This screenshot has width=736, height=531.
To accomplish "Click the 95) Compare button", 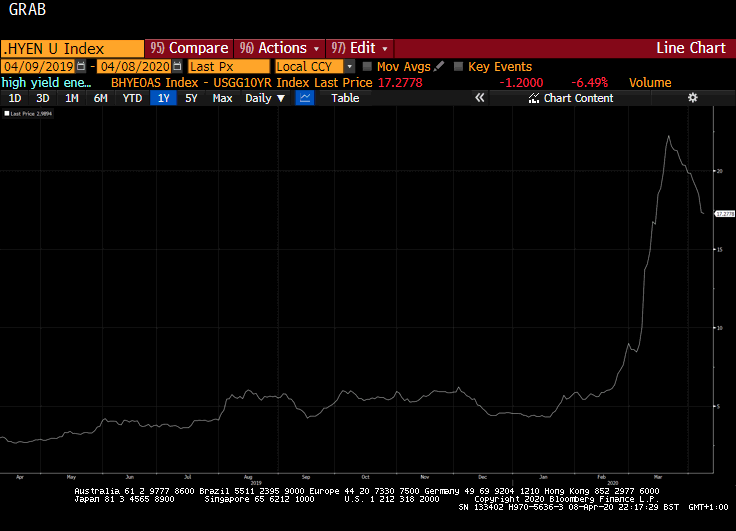I will [x=189, y=48].
